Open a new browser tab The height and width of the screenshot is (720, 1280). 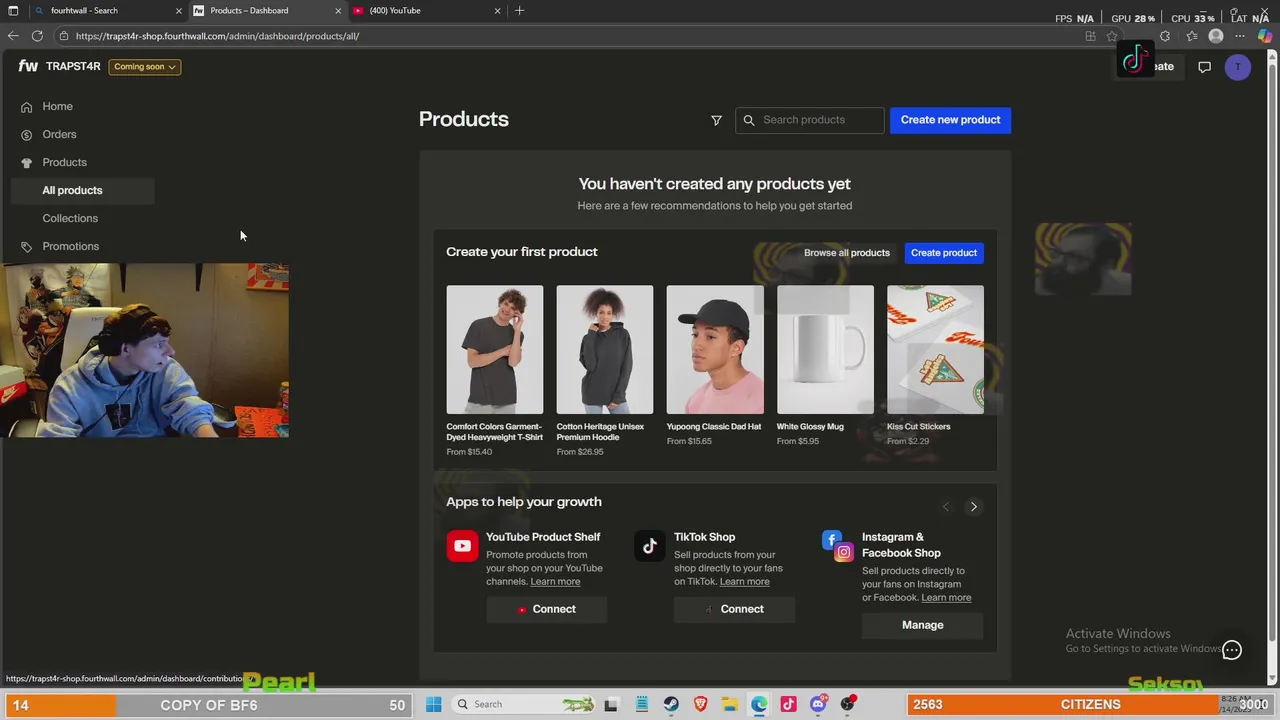[519, 10]
